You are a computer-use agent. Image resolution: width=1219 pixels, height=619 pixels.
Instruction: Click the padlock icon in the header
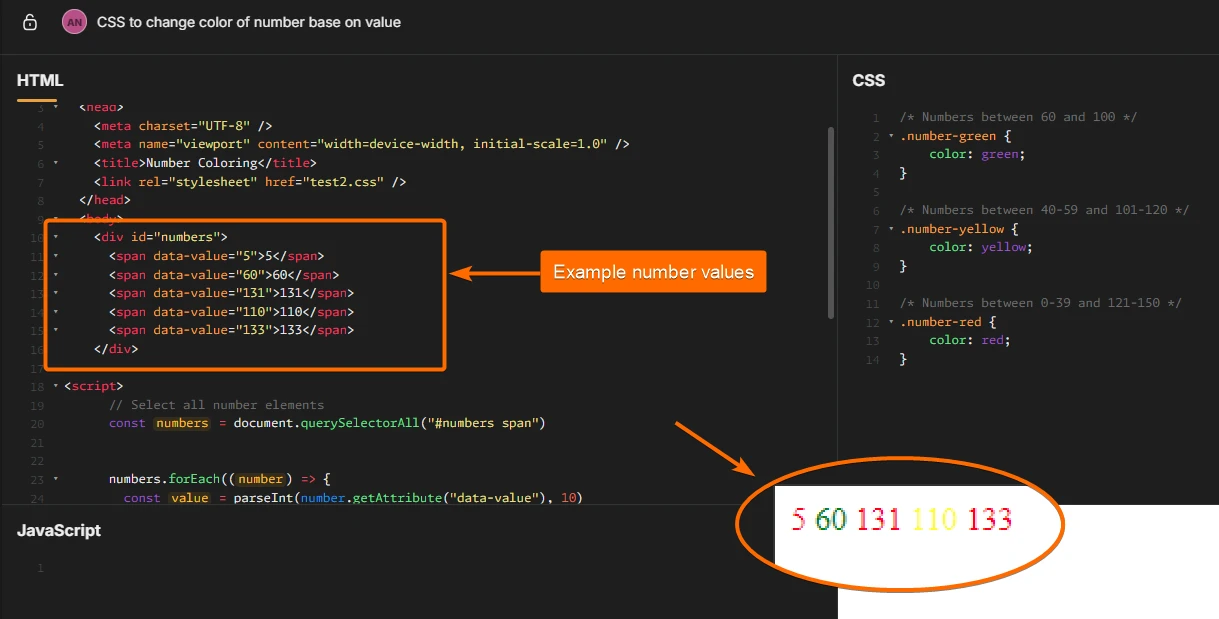click(29, 21)
